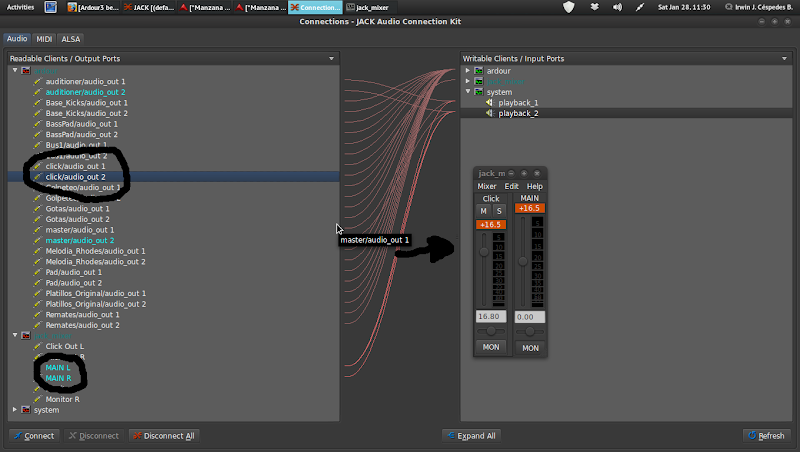Collapse the system client in Input Ports
Viewport: 800px width, 452px height.
coord(467,92)
